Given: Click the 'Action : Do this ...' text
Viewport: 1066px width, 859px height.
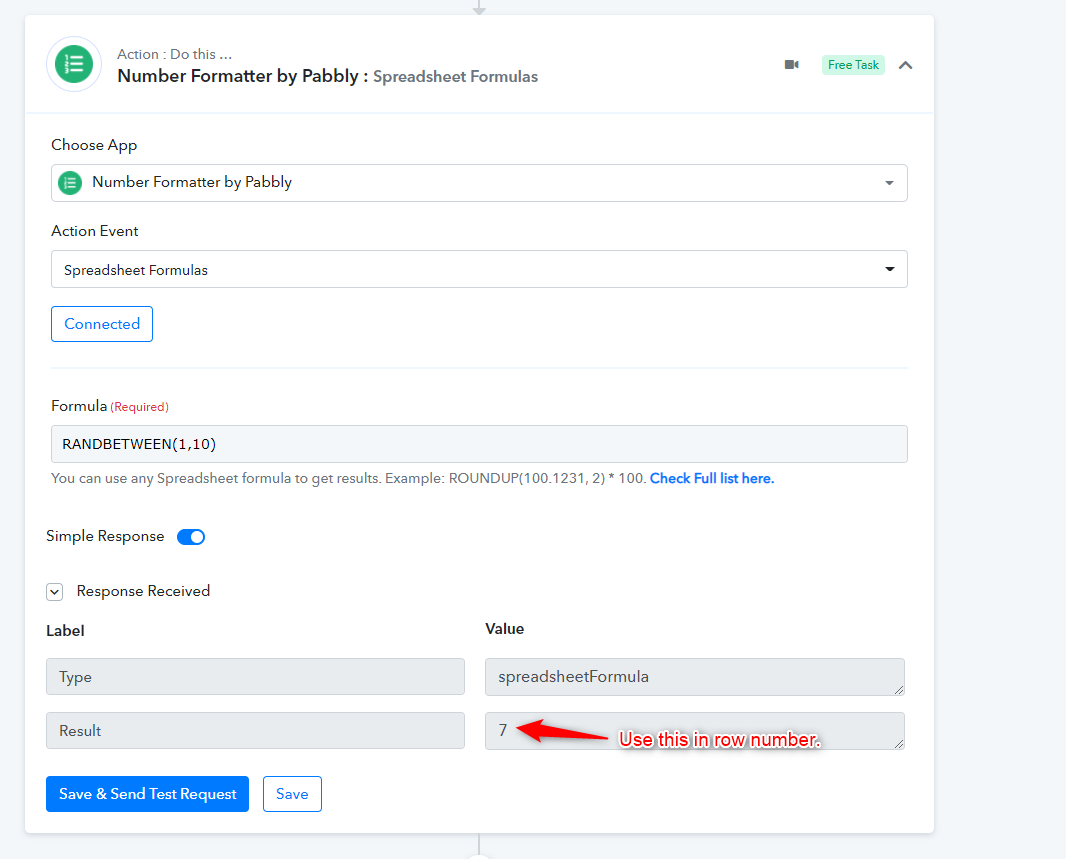Looking at the screenshot, I should (x=175, y=54).
